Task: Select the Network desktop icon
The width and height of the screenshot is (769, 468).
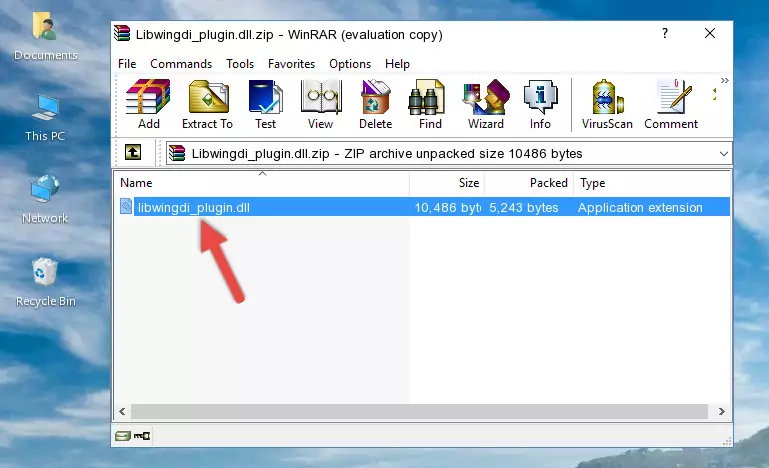Action: point(45,200)
